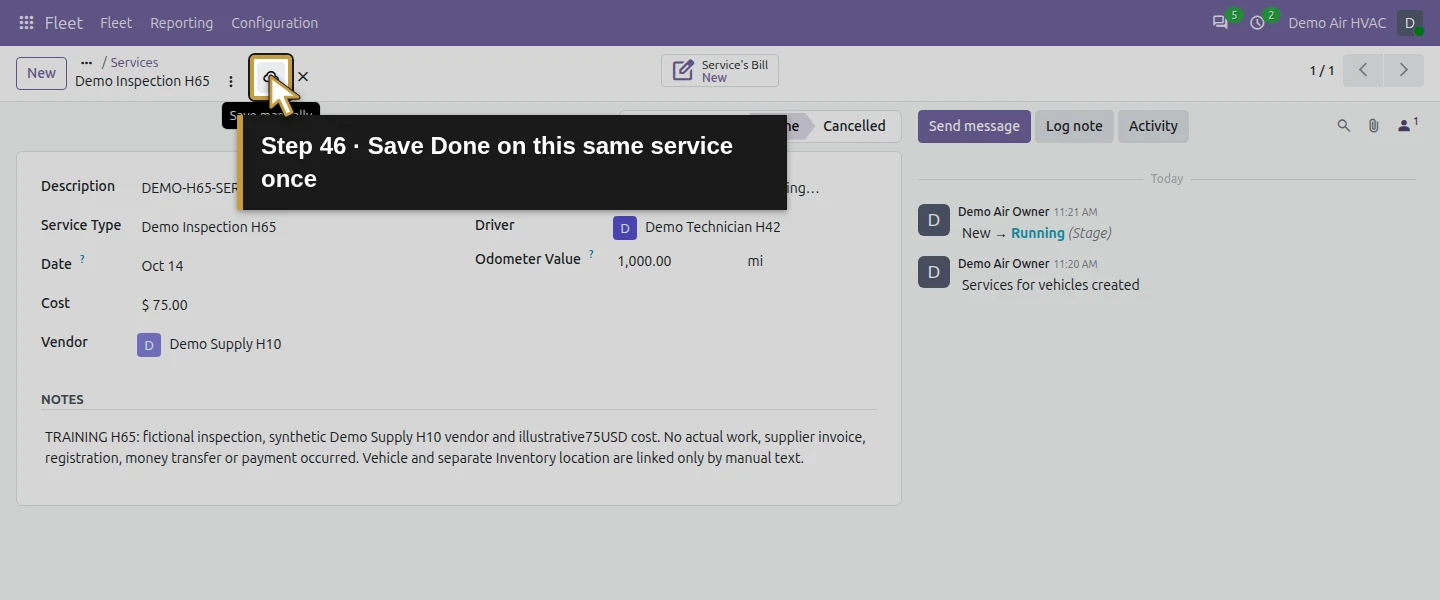Open the actions menu beside record title
This screenshot has height=600, width=1440.
tap(231, 81)
